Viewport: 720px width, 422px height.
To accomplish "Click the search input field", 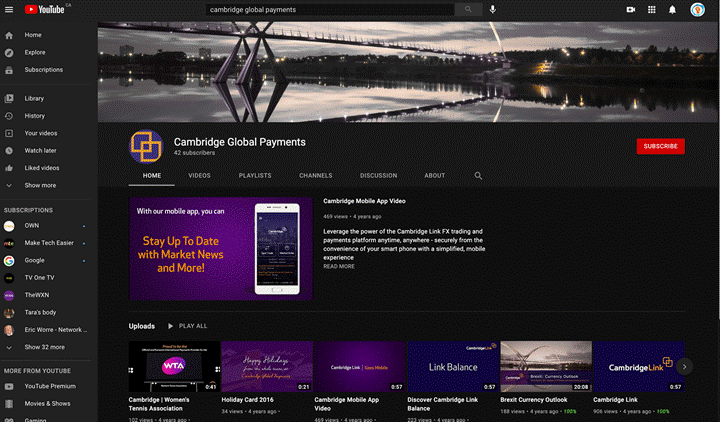I will (x=330, y=10).
